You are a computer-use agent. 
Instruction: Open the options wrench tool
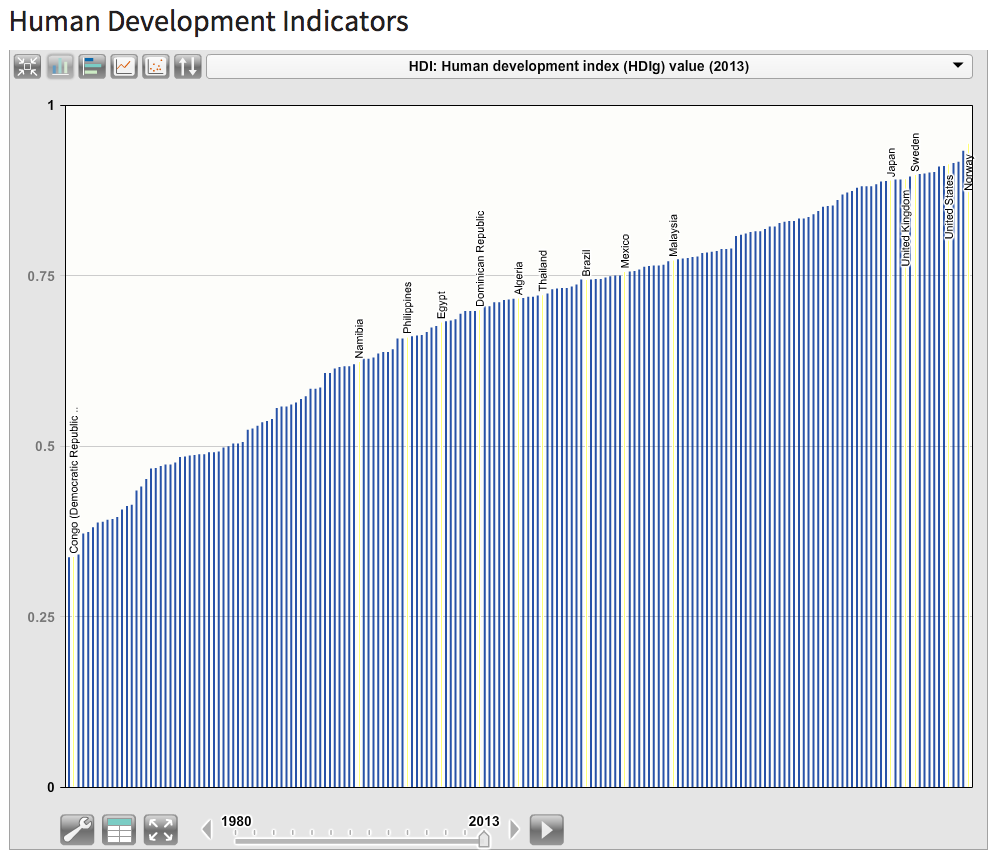(x=77, y=830)
